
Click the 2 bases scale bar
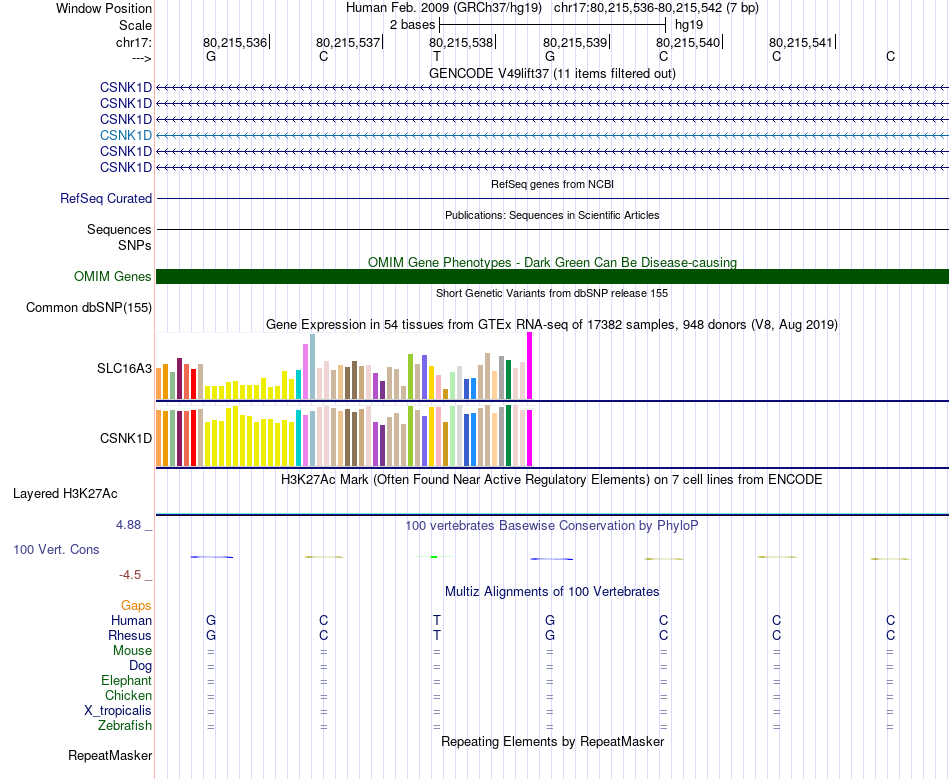pyautogui.click(x=553, y=25)
